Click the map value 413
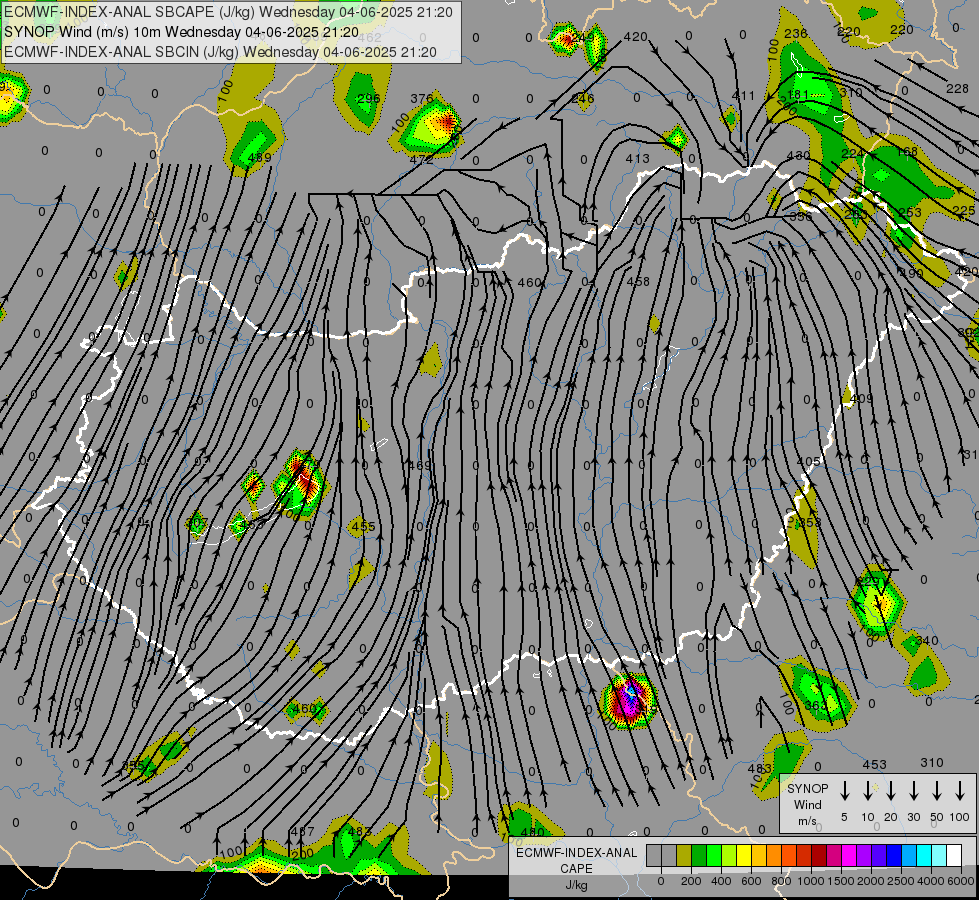Screen dimensions: 979x900 (637, 159)
